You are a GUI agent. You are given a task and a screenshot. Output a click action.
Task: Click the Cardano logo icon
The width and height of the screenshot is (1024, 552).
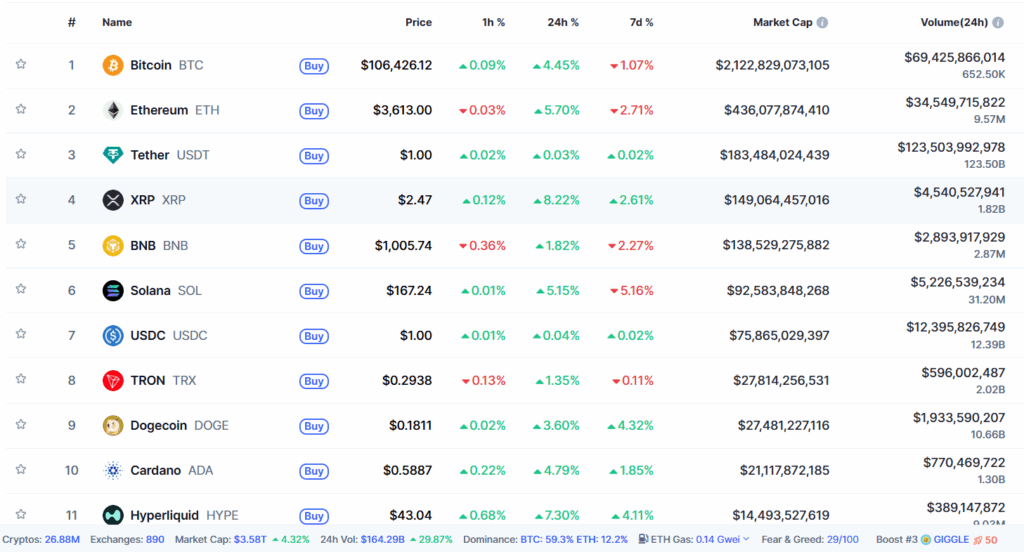click(x=113, y=470)
